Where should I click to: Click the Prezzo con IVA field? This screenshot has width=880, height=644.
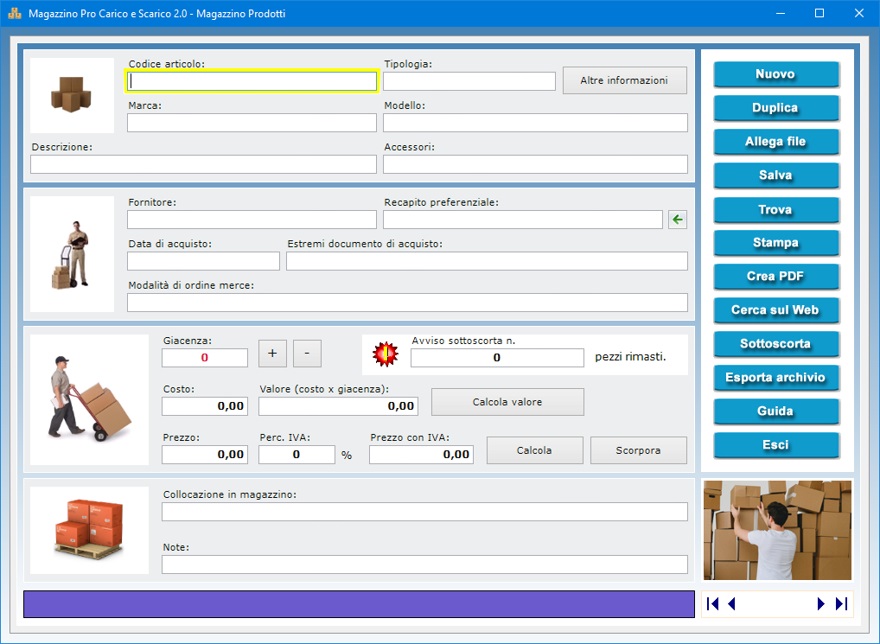click(x=421, y=454)
